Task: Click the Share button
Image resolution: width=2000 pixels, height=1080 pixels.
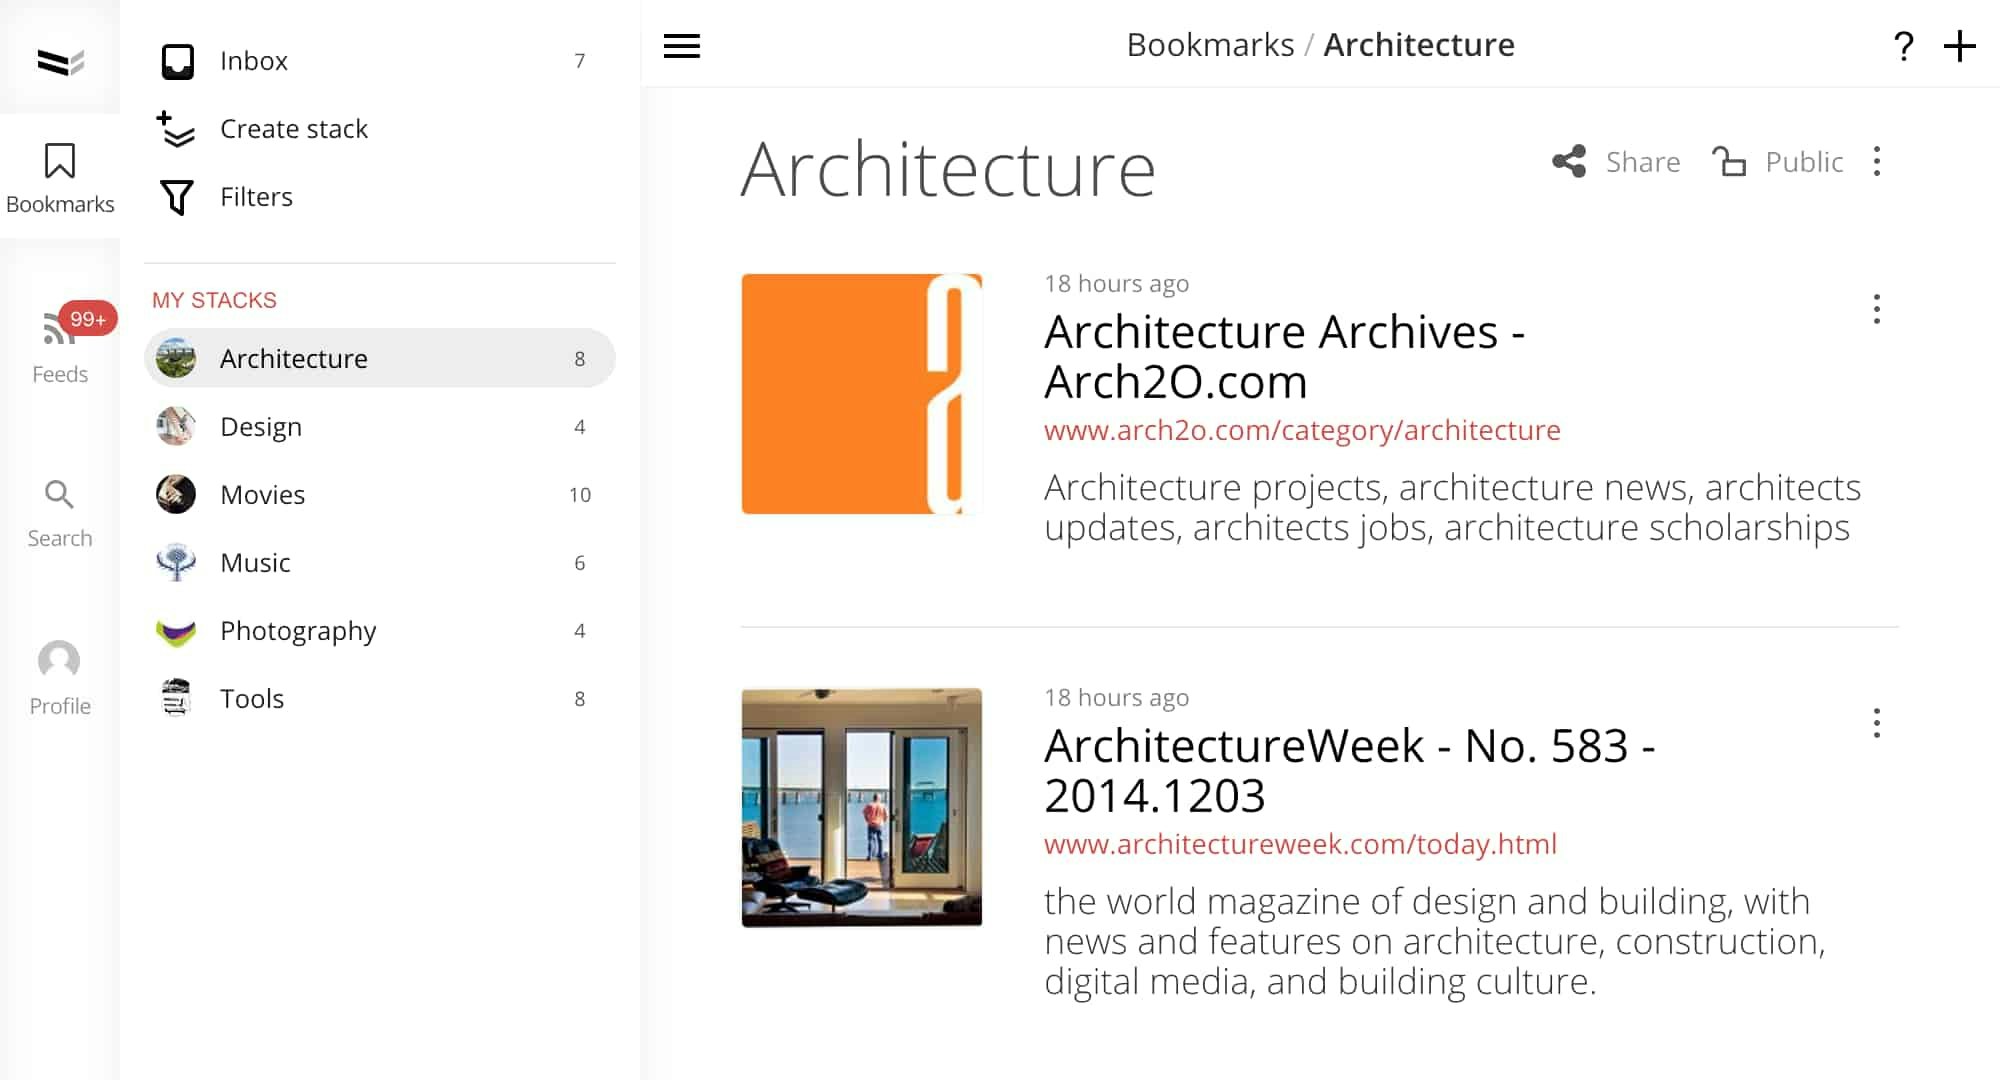Action: point(1617,162)
